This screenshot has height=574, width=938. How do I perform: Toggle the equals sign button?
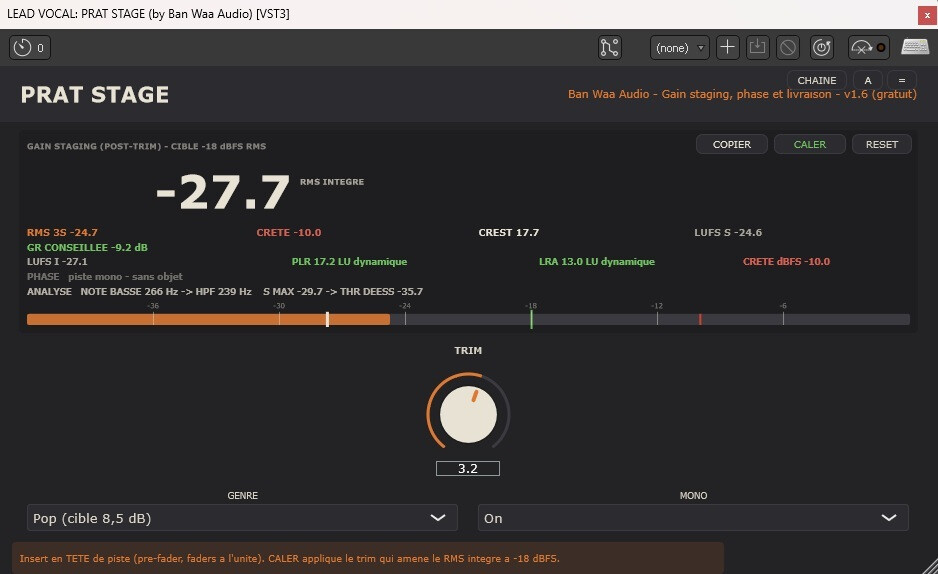click(902, 80)
